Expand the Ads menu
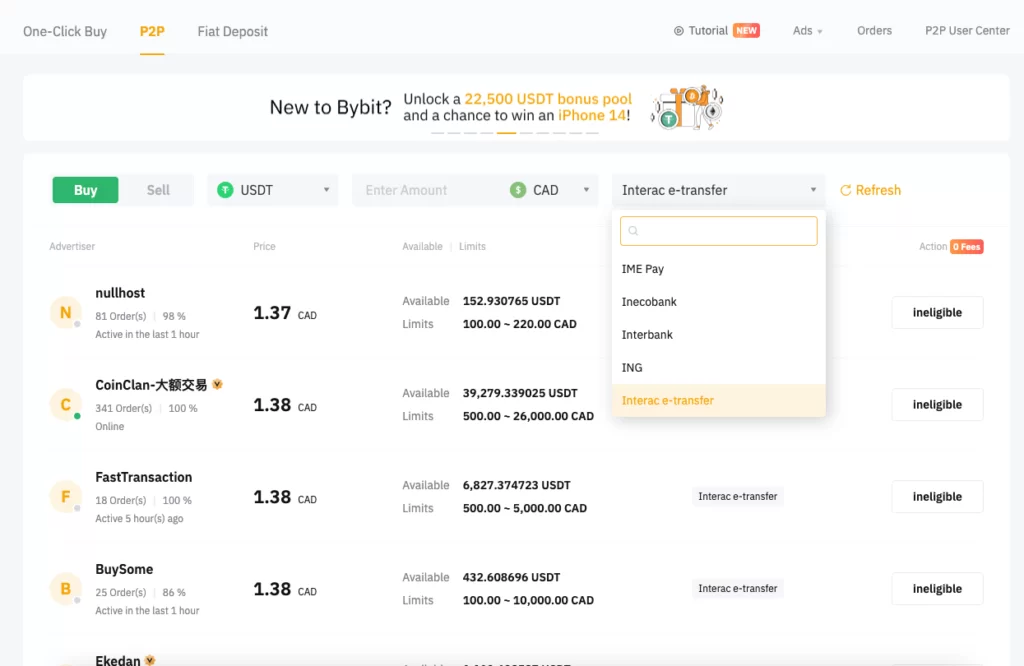 pyautogui.click(x=807, y=31)
